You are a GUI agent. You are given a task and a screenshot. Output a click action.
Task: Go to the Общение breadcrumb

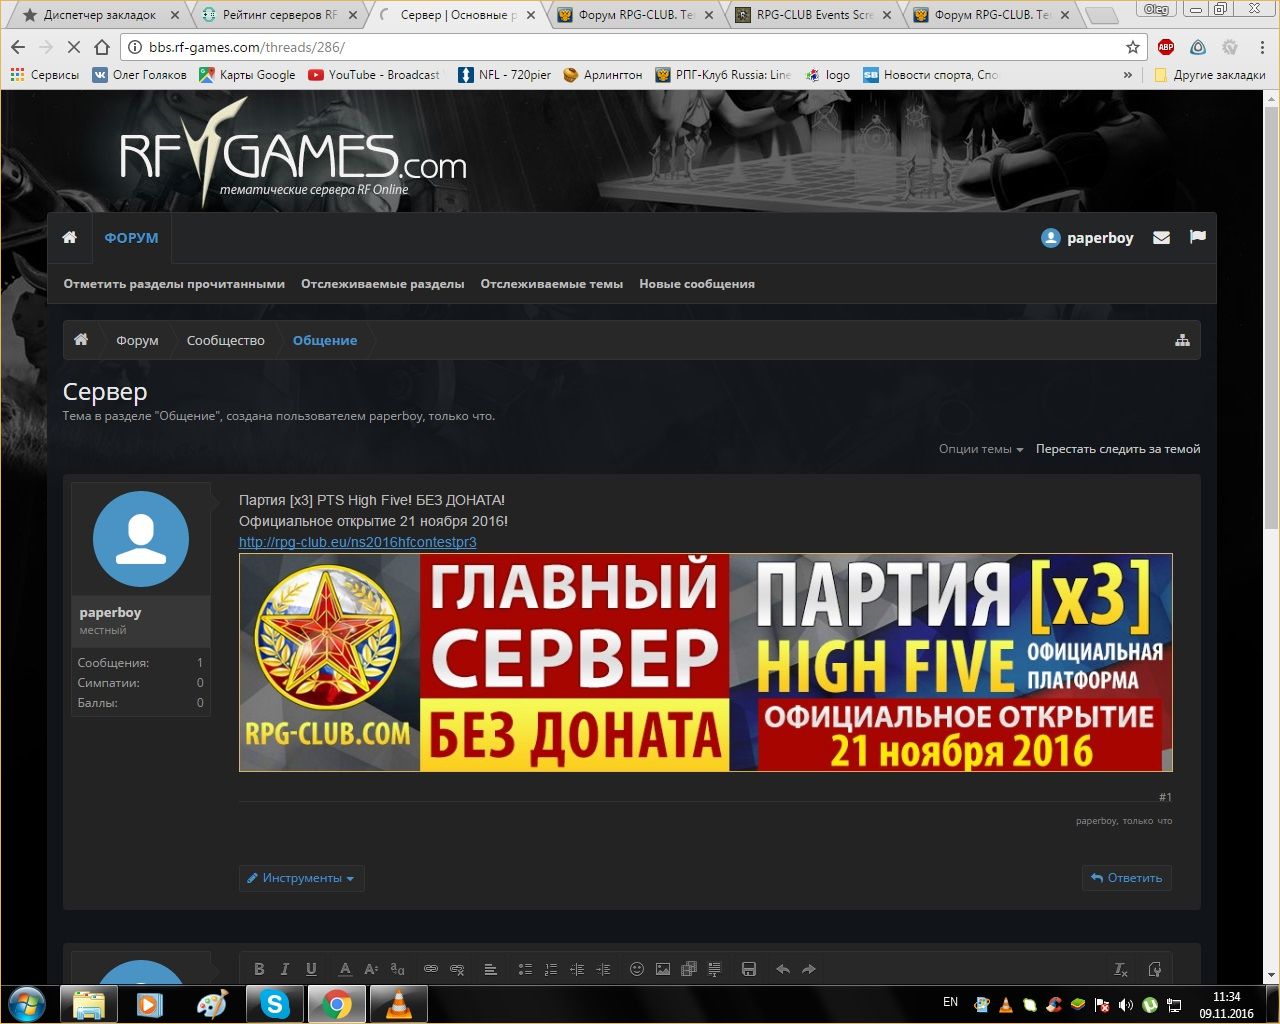[x=325, y=340]
